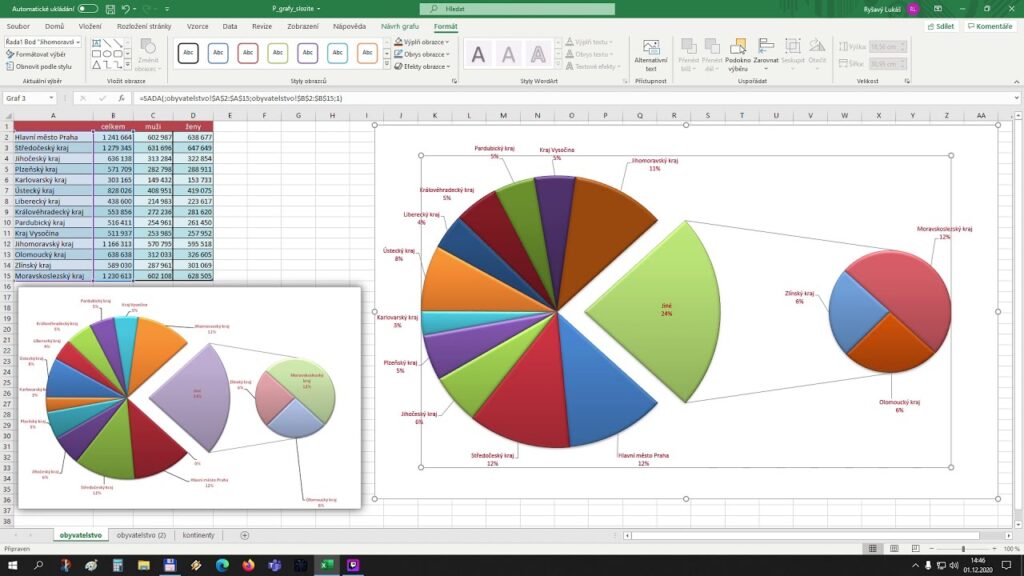The height and width of the screenshot is (576, 1024).
Task: Click the Zarovnat align icon
Action: click(x=766, y=56)
